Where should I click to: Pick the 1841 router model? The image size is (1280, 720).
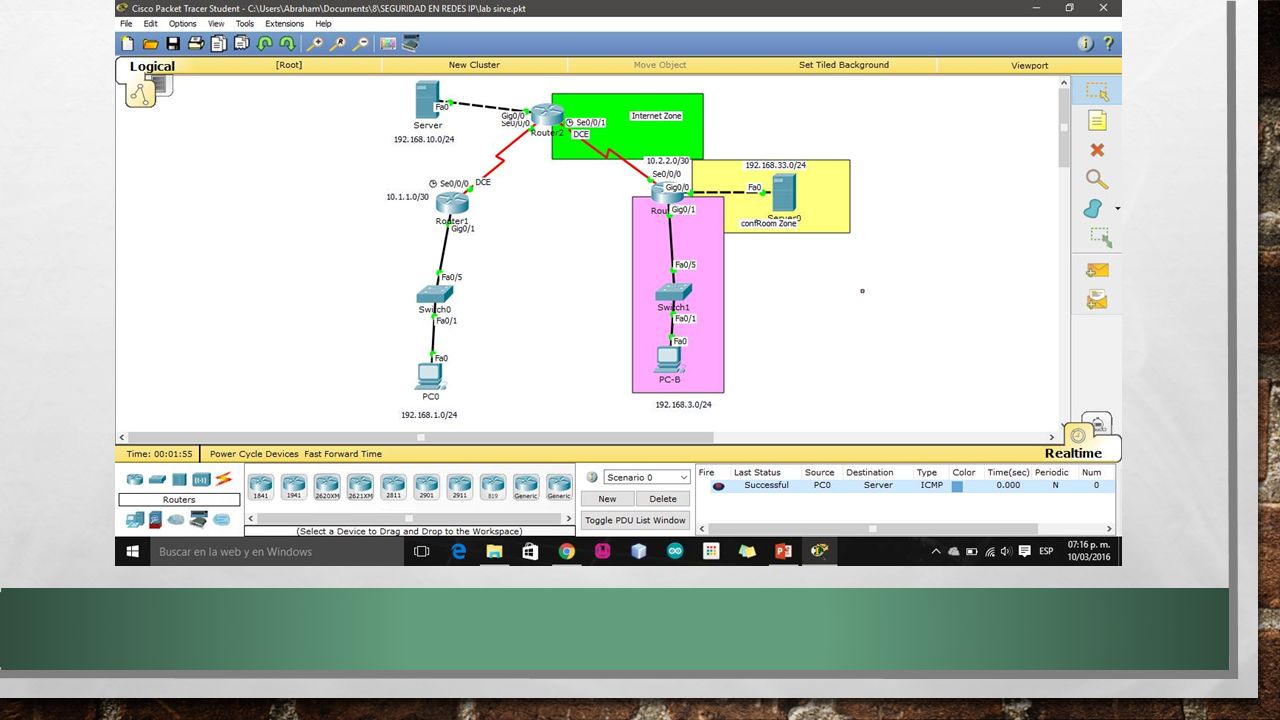tap(261, 487)
